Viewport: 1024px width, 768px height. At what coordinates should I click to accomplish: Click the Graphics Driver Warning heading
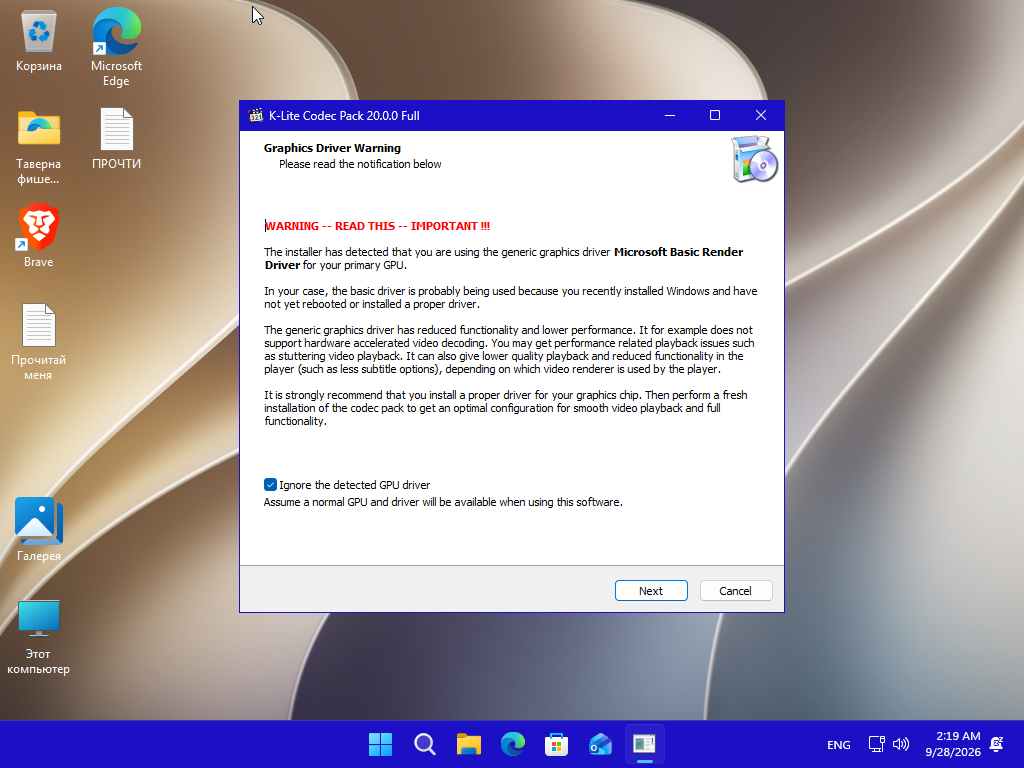pyautogui.click(x=332, y=148)
